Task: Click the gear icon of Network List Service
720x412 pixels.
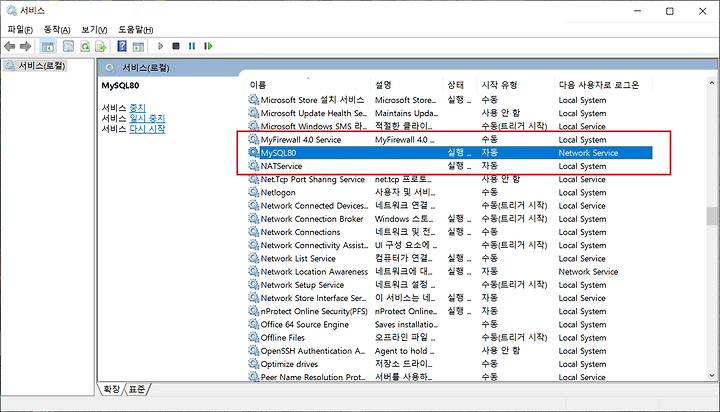Action: click(253, 258)
